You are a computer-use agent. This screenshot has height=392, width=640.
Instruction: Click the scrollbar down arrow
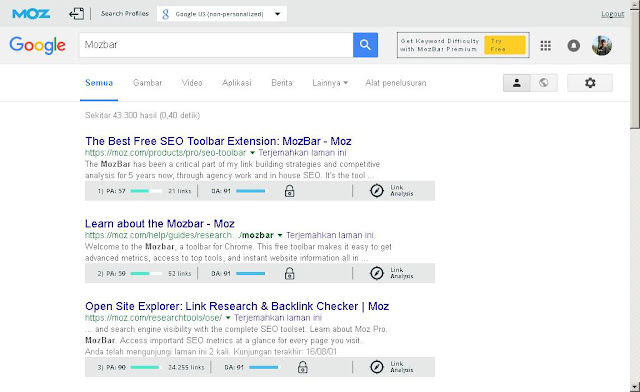pyautogui.click(x=635, y=386)
